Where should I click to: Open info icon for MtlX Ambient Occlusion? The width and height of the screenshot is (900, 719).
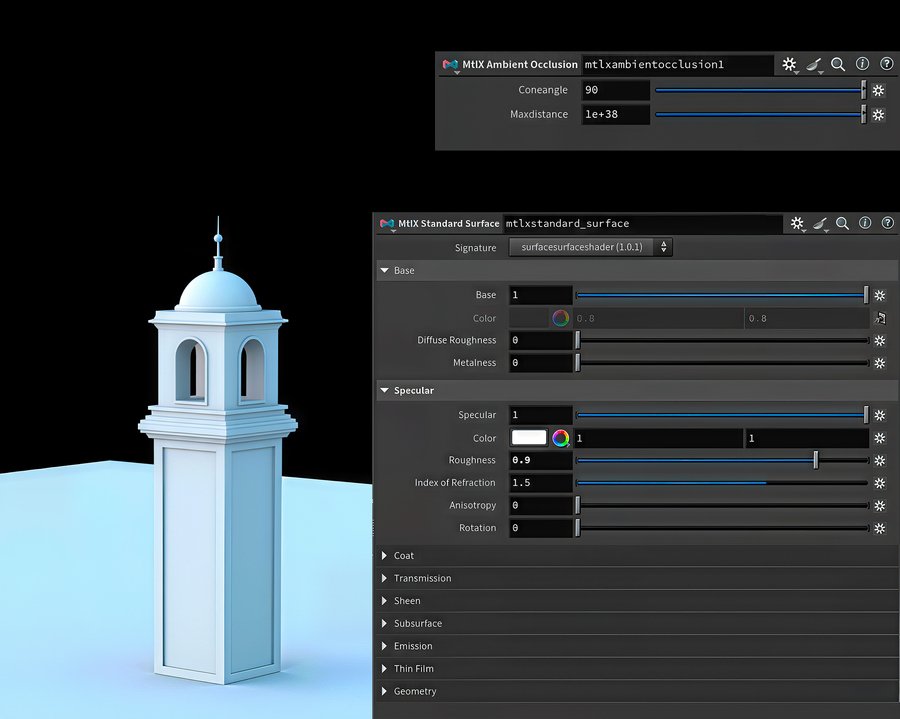(862, 64)
